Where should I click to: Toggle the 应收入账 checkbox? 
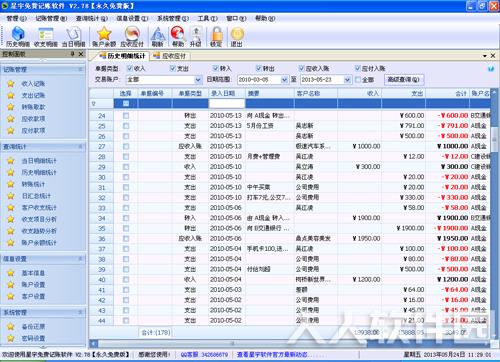[301, 68]
